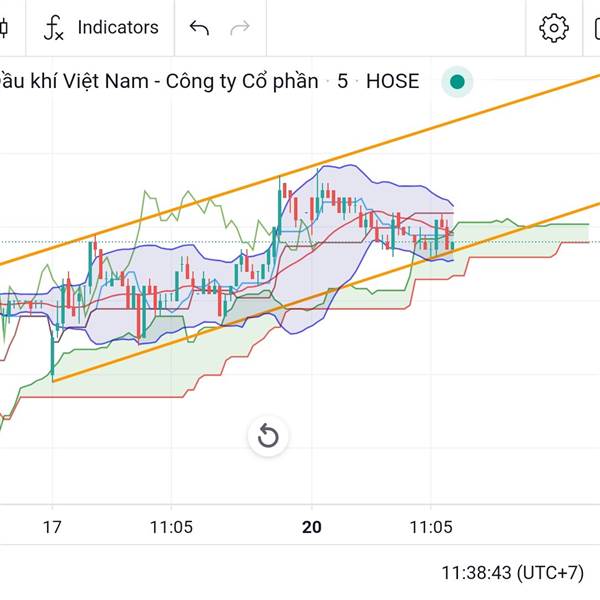Click the first 11:05 time axis label

(x=171, y=527)
